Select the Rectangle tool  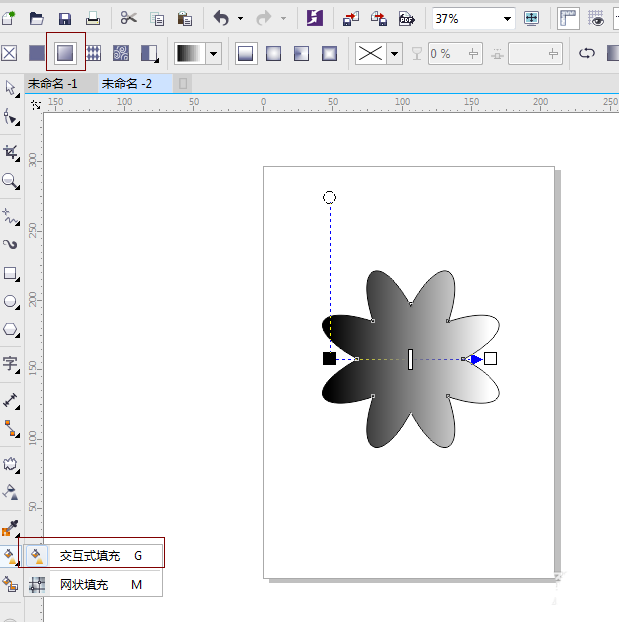[11, 274]
